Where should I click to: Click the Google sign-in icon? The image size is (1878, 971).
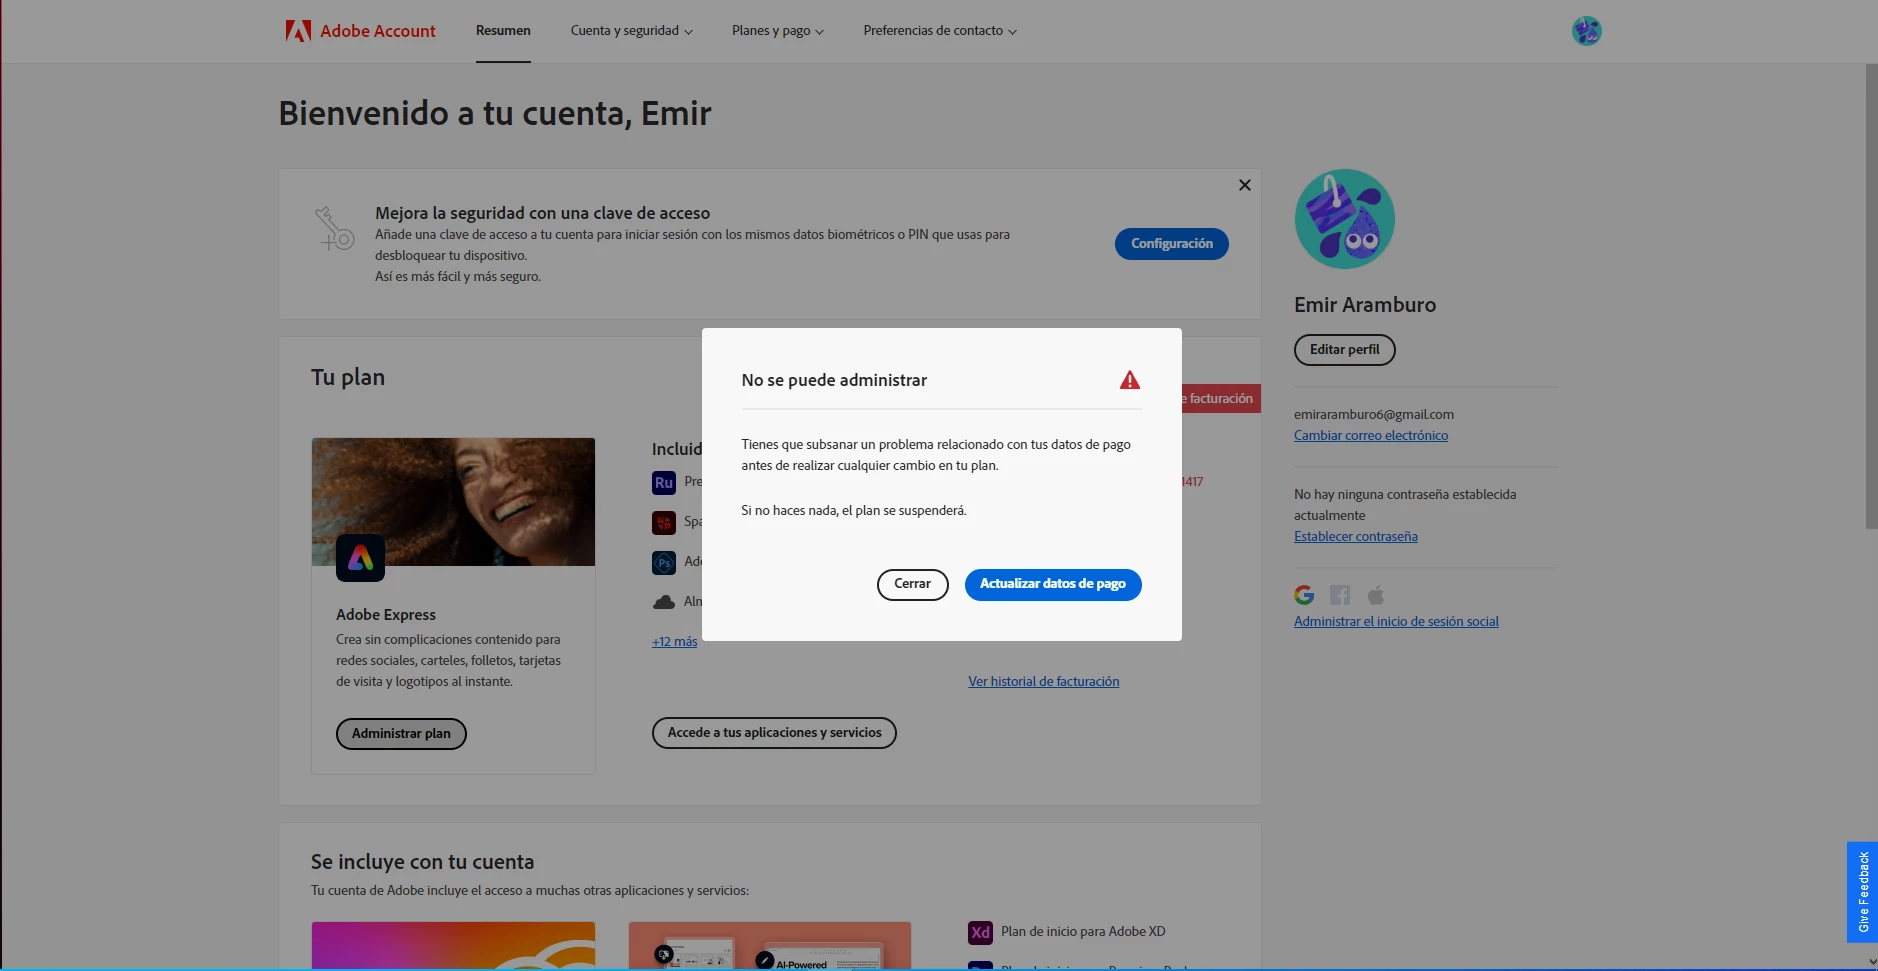pos(1304,595)
